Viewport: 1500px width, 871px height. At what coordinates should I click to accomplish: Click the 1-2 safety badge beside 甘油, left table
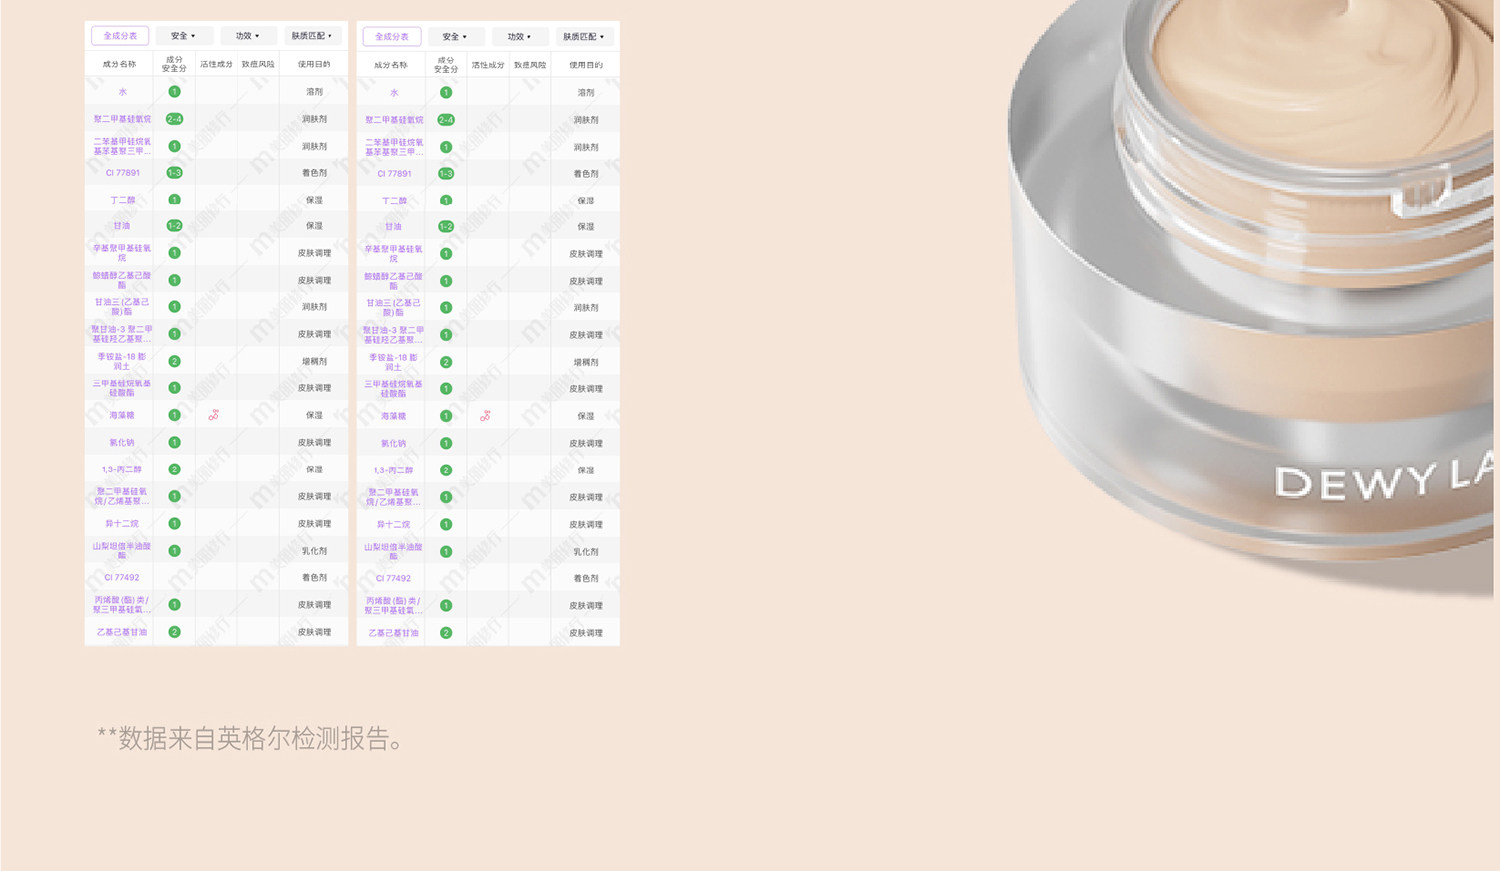tap(174, 226)
